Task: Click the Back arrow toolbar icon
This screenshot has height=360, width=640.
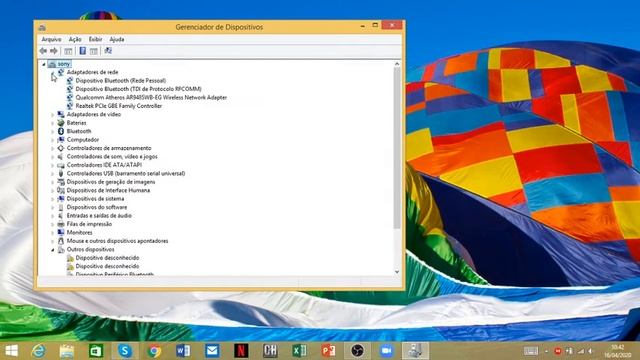Action: click(43, 51)
